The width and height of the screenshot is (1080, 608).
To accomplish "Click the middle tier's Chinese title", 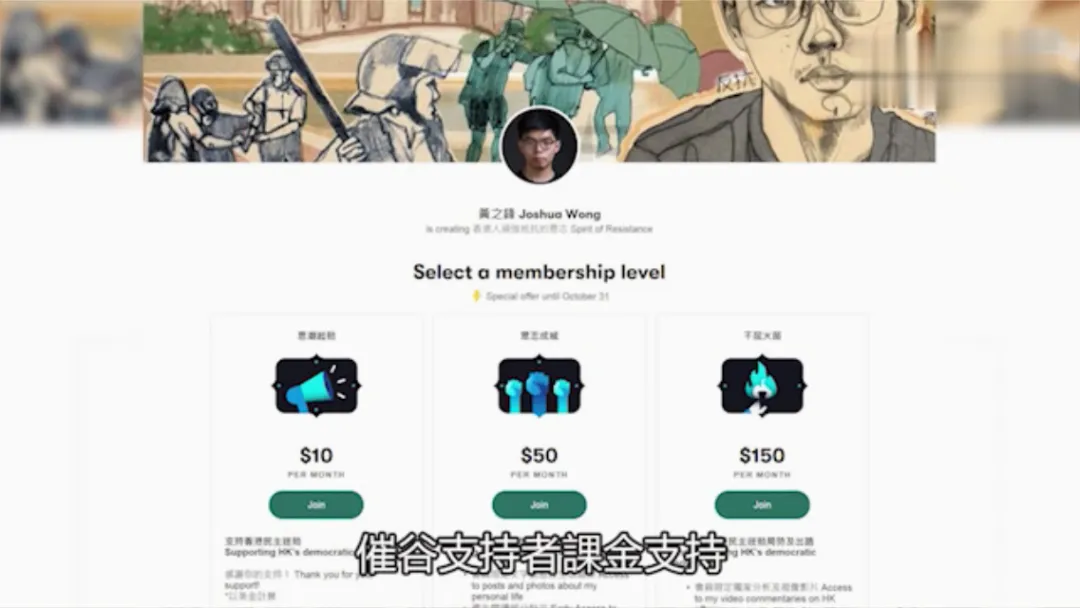I will tap(539, 335).
